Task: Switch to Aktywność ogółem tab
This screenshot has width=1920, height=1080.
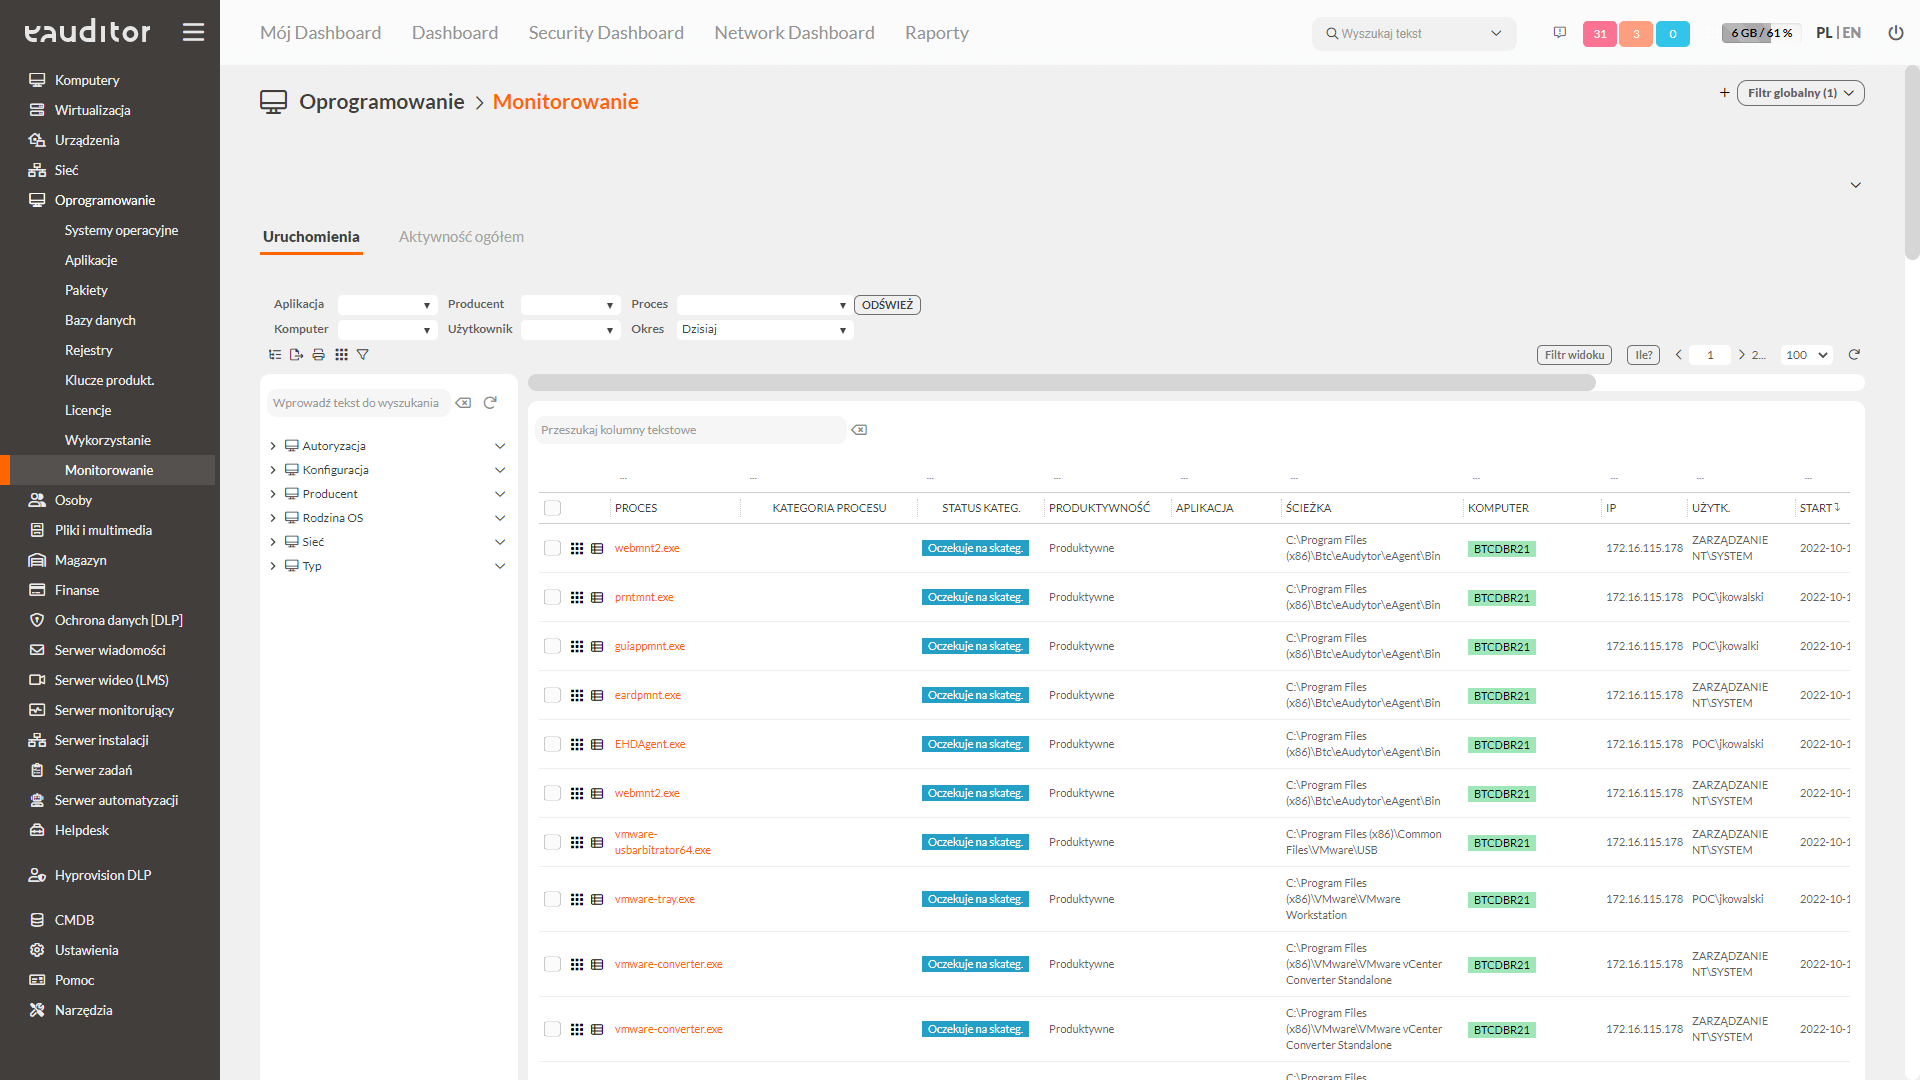Action: coord(460,237)
